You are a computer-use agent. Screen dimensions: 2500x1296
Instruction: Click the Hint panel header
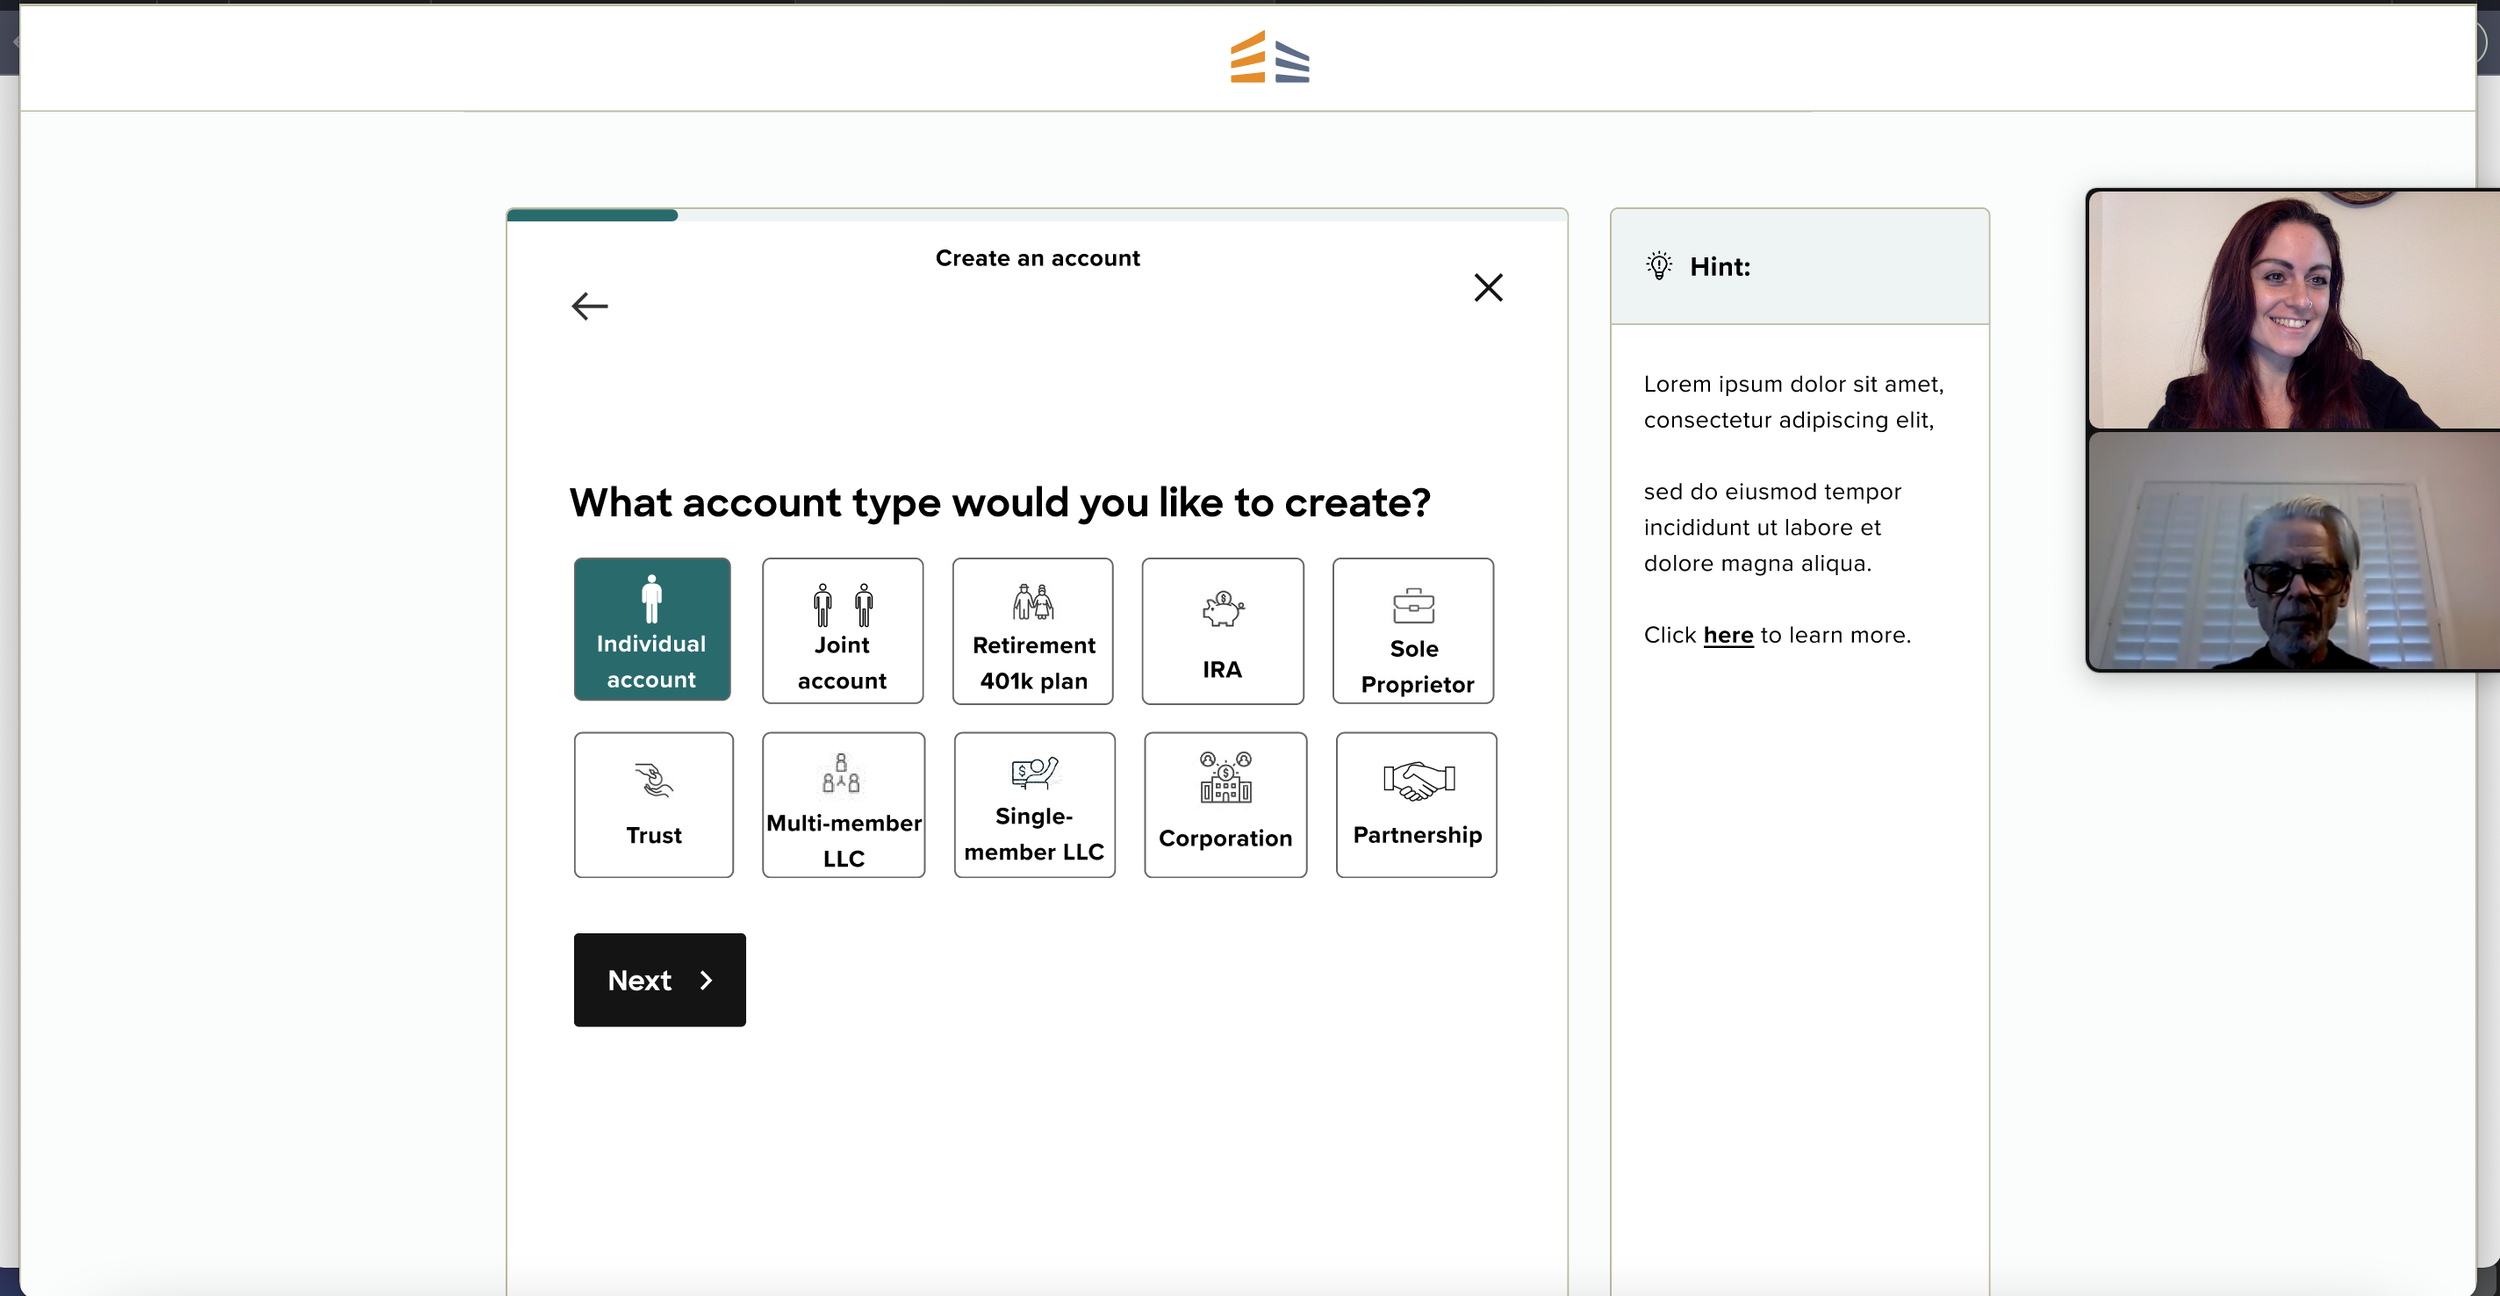[1800, 267]
